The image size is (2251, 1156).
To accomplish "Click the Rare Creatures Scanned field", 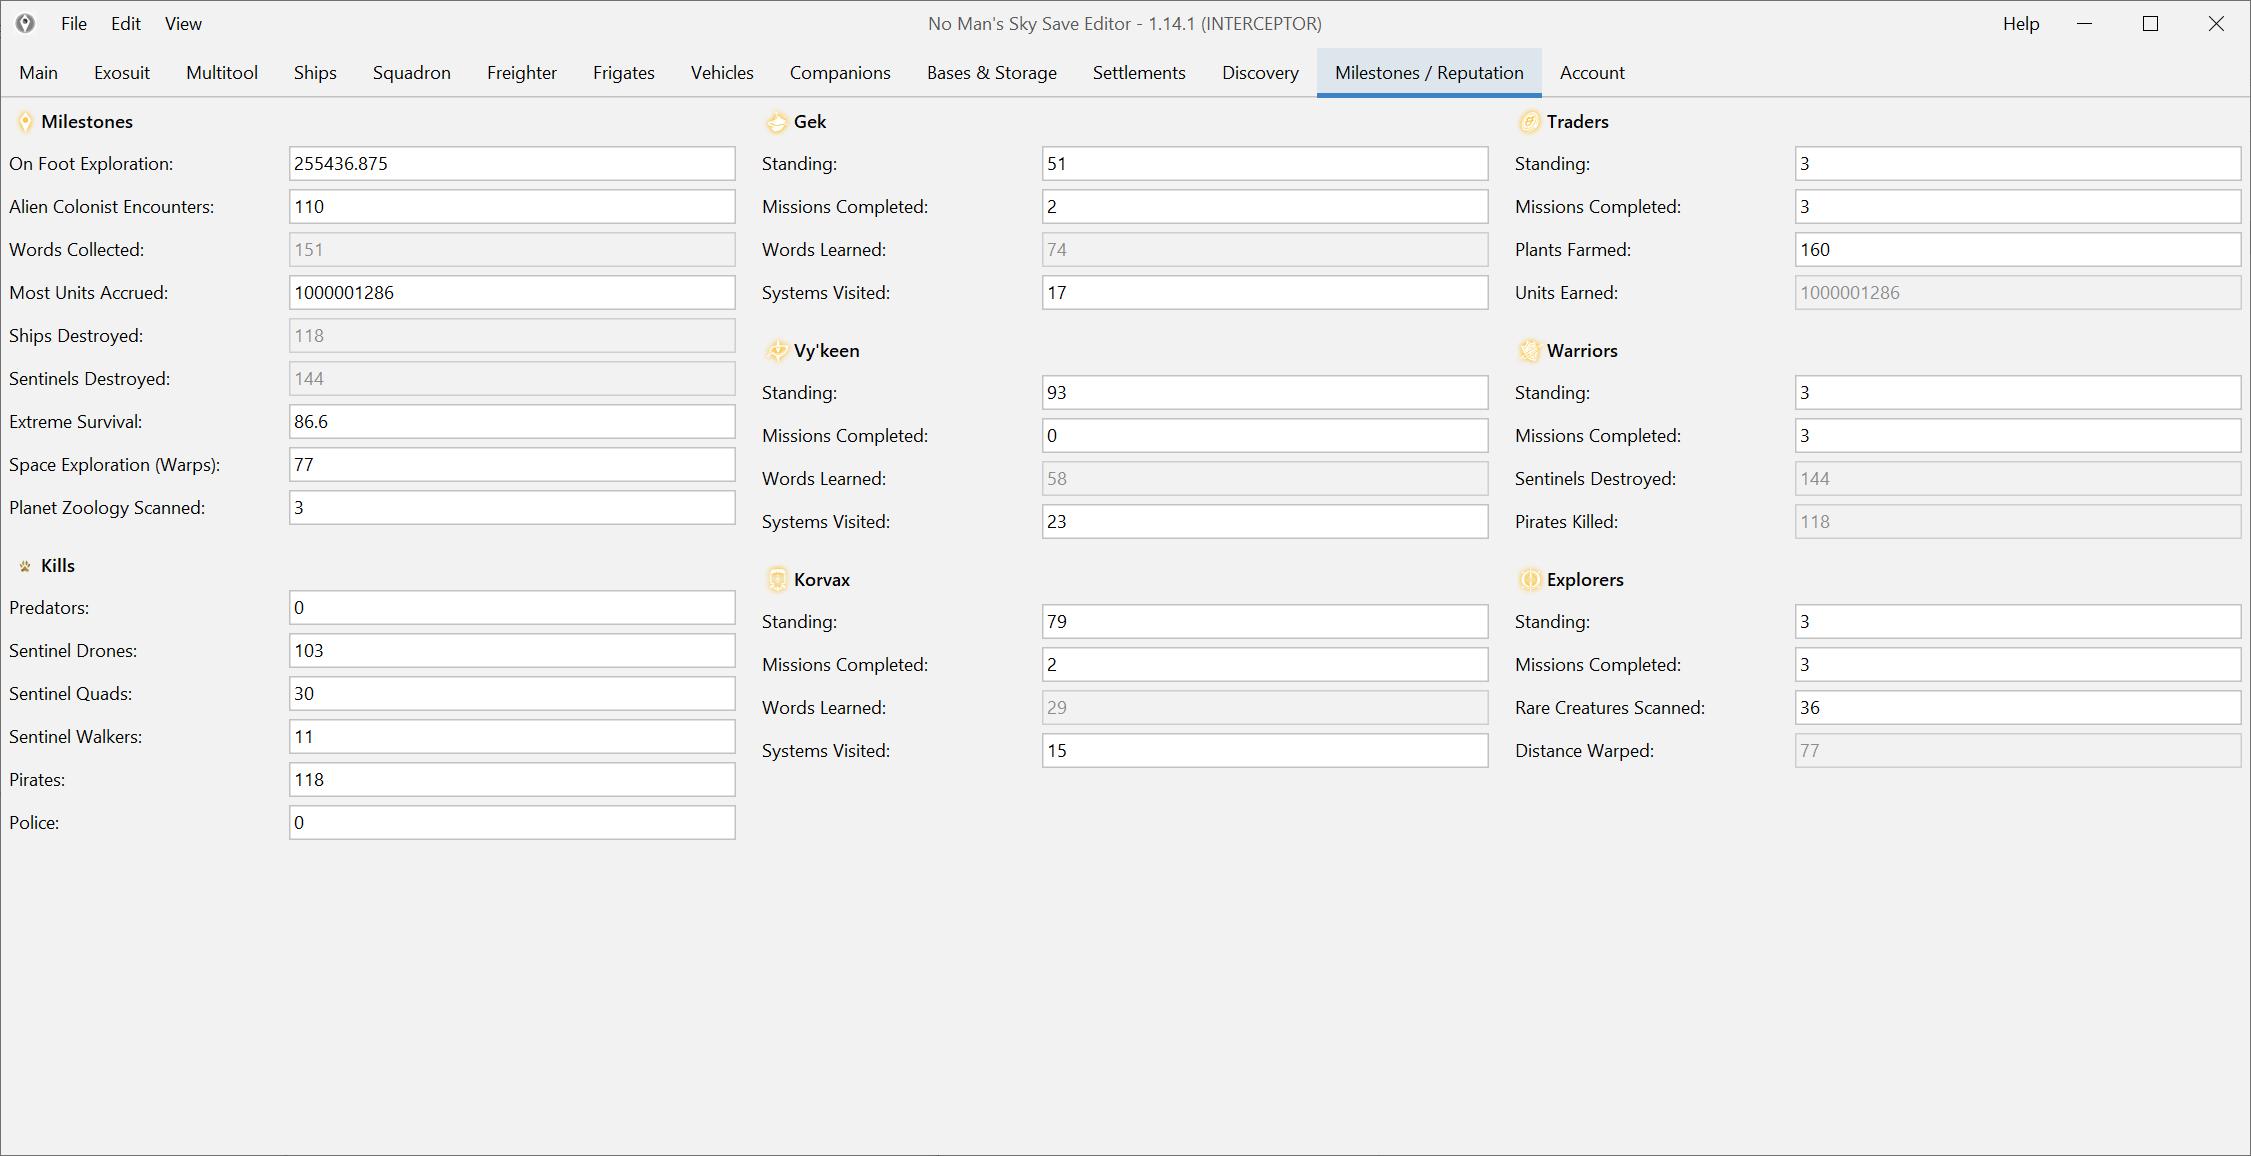I will (x=2017, y=708).
